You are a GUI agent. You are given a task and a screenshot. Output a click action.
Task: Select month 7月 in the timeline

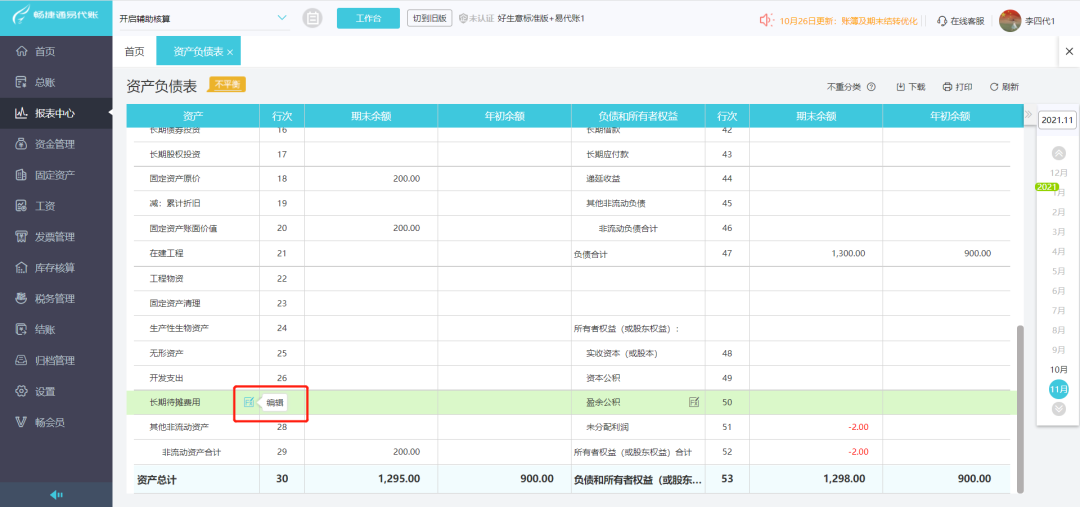(x=1059, y=311)
